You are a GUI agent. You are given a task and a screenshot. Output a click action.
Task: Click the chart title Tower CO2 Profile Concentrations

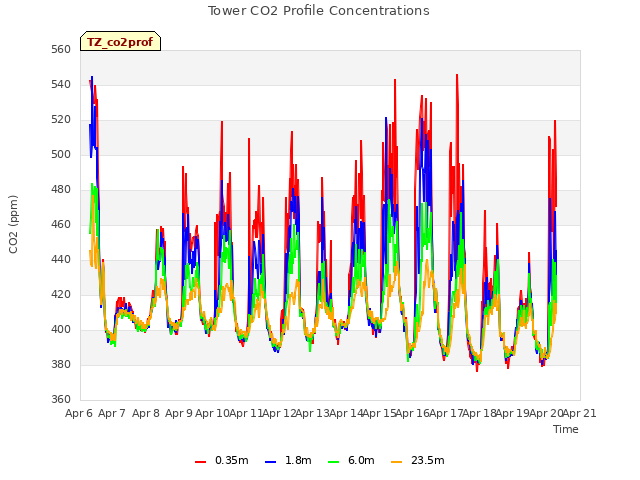318,11
